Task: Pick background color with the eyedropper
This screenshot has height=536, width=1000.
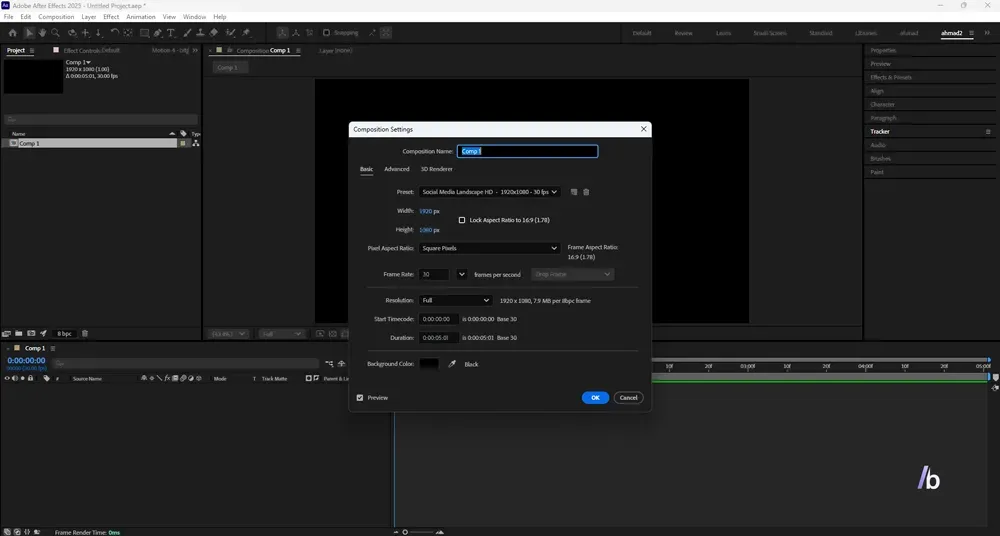Action: pyautogui.click(x=452, y=364)
